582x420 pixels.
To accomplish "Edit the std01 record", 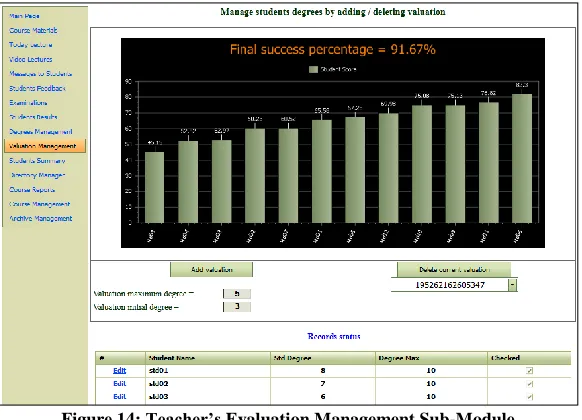I will 120,371.
